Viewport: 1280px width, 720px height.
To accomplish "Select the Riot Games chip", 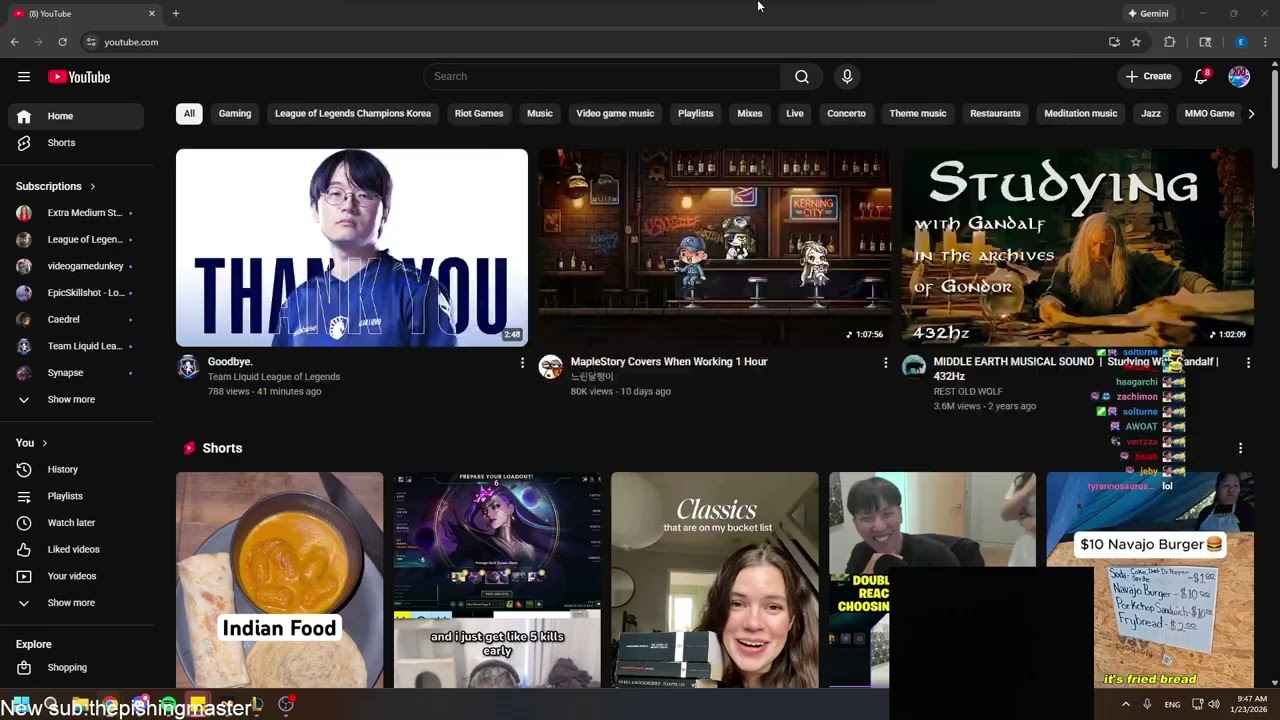I will tap(479, 114).
